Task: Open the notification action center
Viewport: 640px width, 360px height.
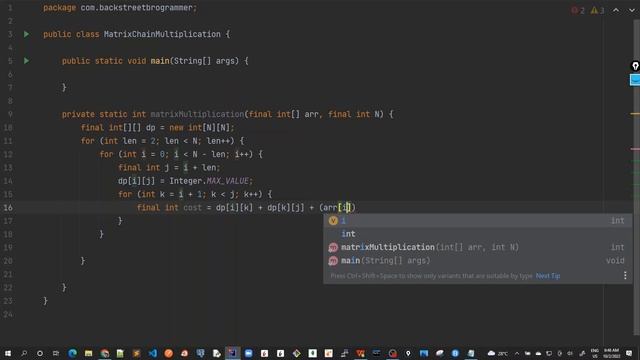Action: tap(629, 353)
